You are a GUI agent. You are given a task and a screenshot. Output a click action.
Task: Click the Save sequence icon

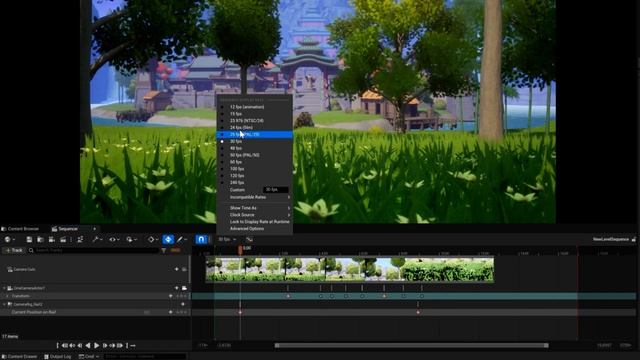(x=29, y=240)
